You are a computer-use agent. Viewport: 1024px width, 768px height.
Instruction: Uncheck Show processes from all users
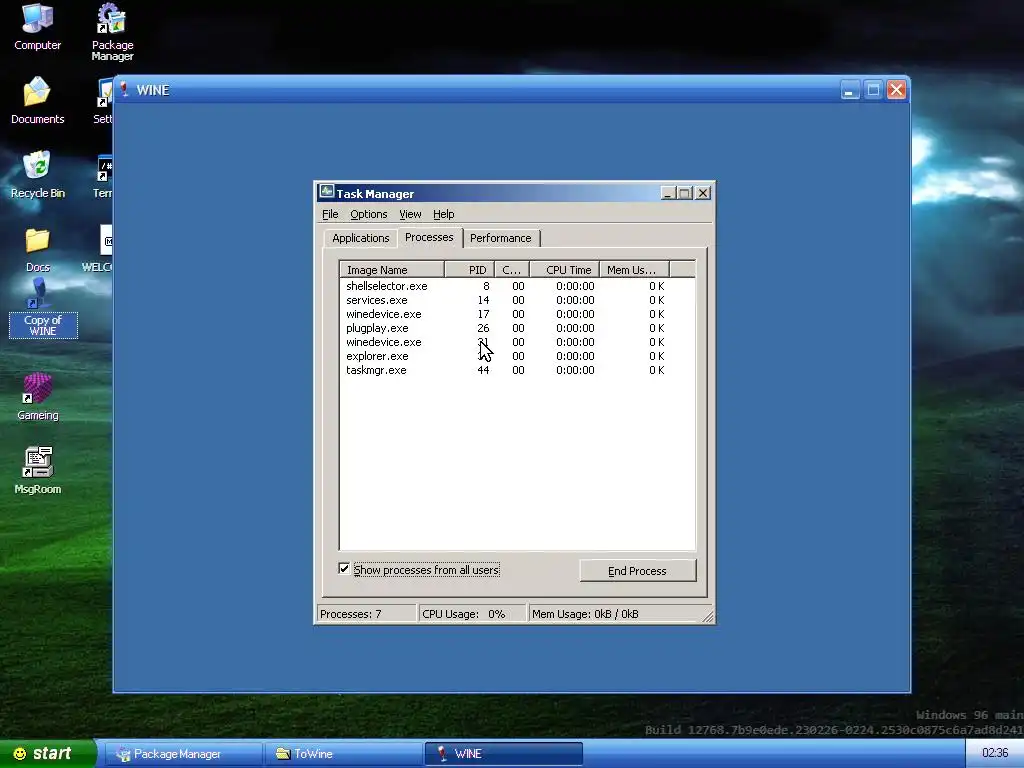(x=344, y=569)
